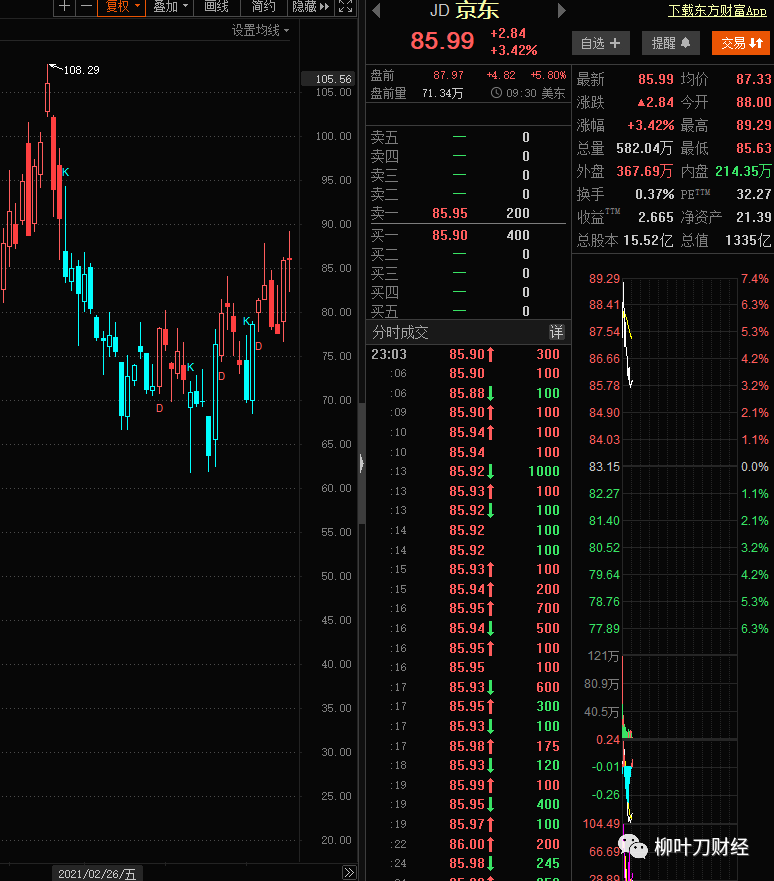Open 详 details of 分时成交
The height and width of the screenshot is (881, 774).
(556, 332)
